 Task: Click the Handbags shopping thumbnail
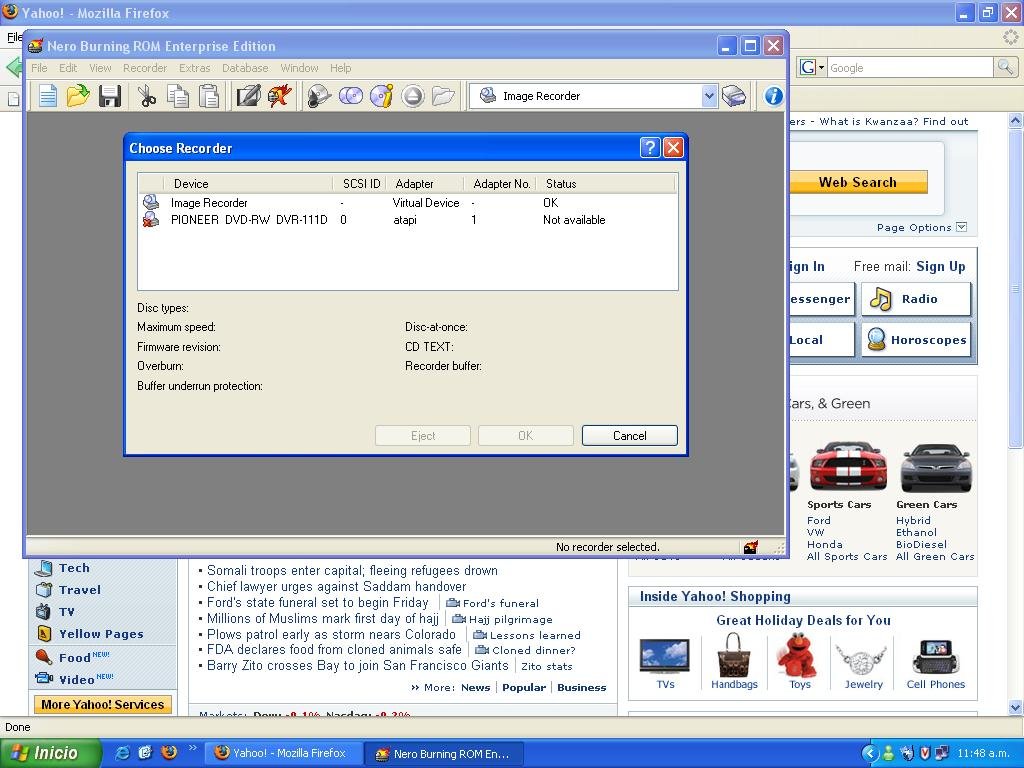pos(734,655)
